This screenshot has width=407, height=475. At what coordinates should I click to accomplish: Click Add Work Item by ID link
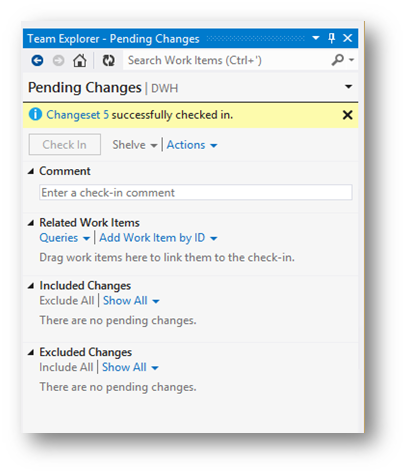(x=158, y=238)
